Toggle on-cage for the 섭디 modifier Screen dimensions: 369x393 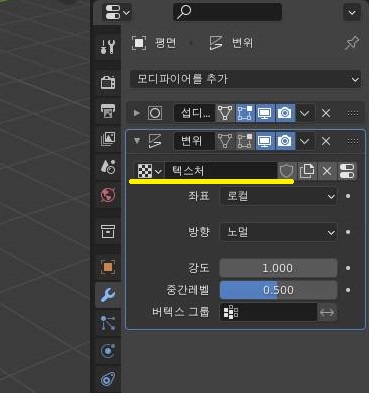(225, 113)
